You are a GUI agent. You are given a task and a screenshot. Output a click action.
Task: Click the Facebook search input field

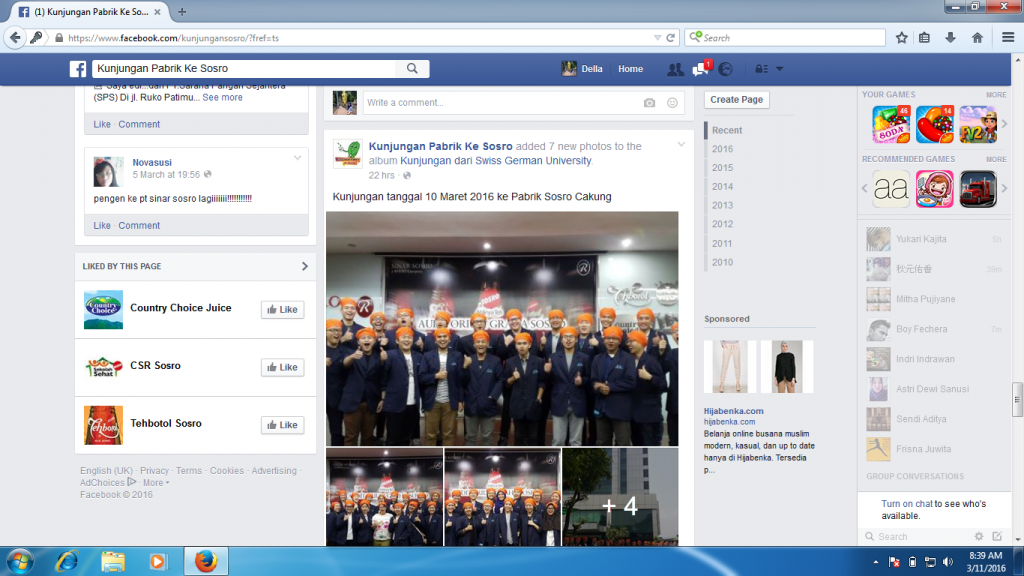click(x=244, y=69)
